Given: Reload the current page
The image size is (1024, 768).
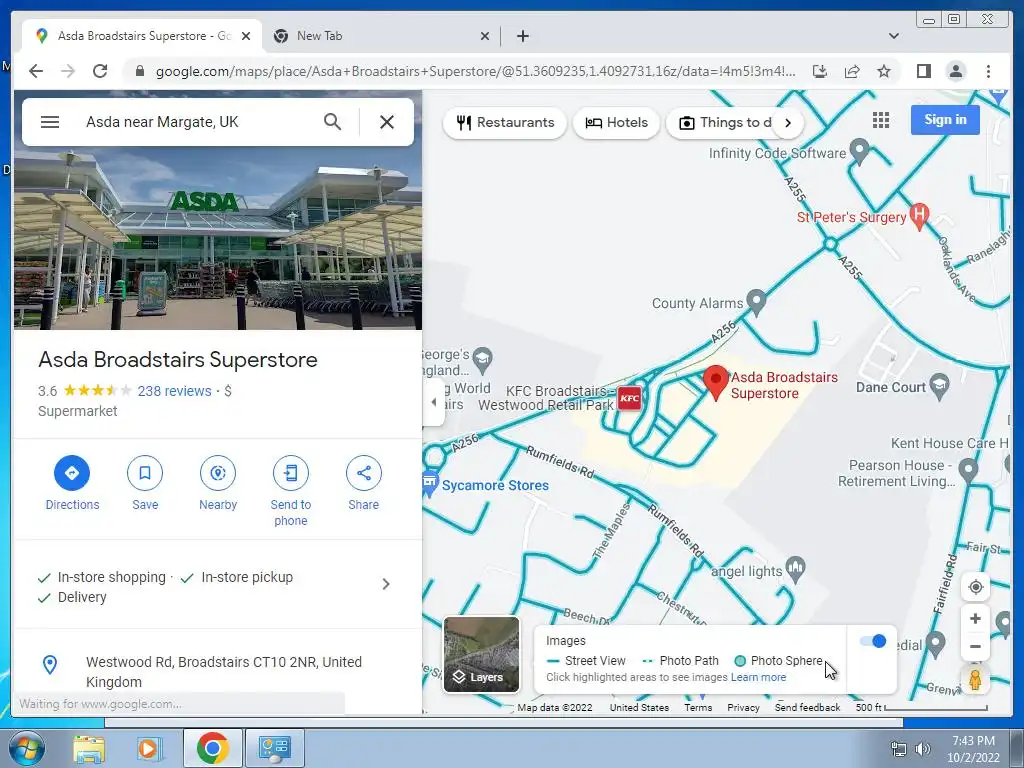Looking at the screenshot, I should [100, 71].
